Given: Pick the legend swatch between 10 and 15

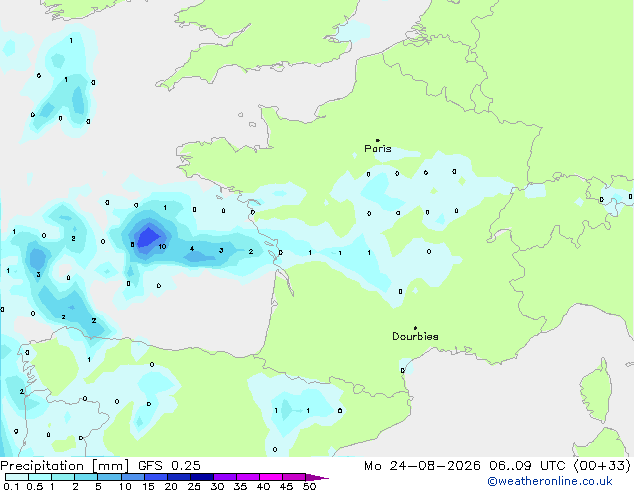Looking at the screenshot, I should [x=132, y=477].
